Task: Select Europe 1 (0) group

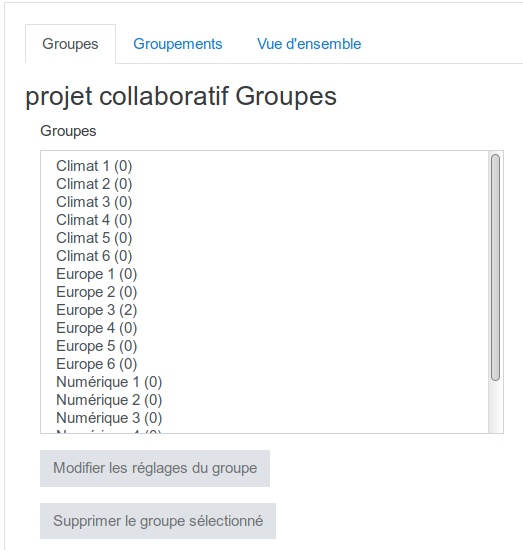Action: tap(264, 274)
